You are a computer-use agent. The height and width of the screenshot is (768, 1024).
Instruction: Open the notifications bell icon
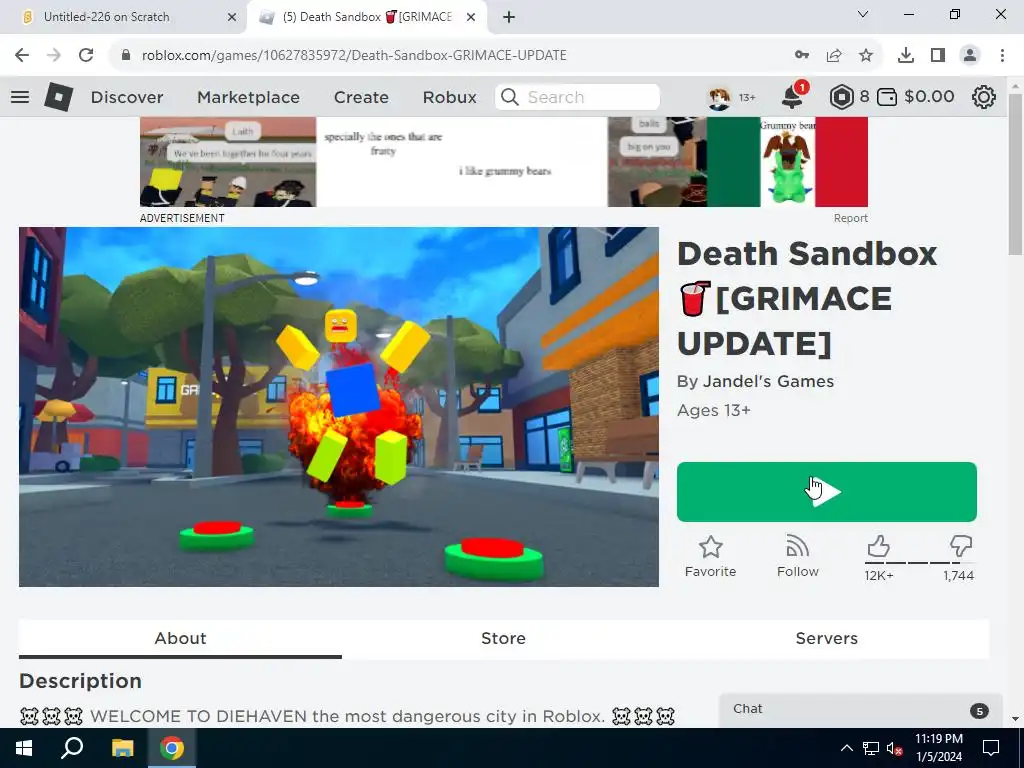coord(793,97)
